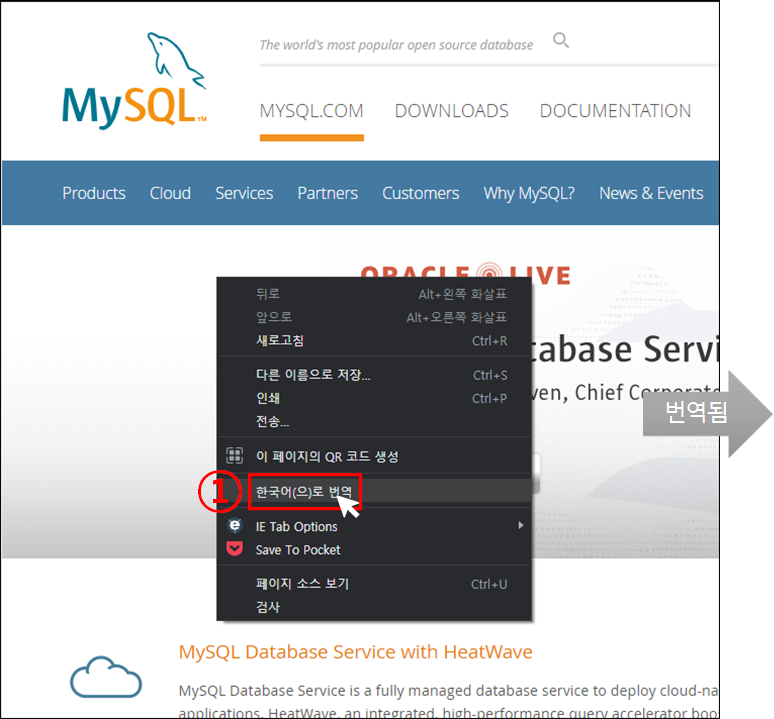Open the News & Events nav link
The height and width of the screenshot is (719, 774).
651,193
